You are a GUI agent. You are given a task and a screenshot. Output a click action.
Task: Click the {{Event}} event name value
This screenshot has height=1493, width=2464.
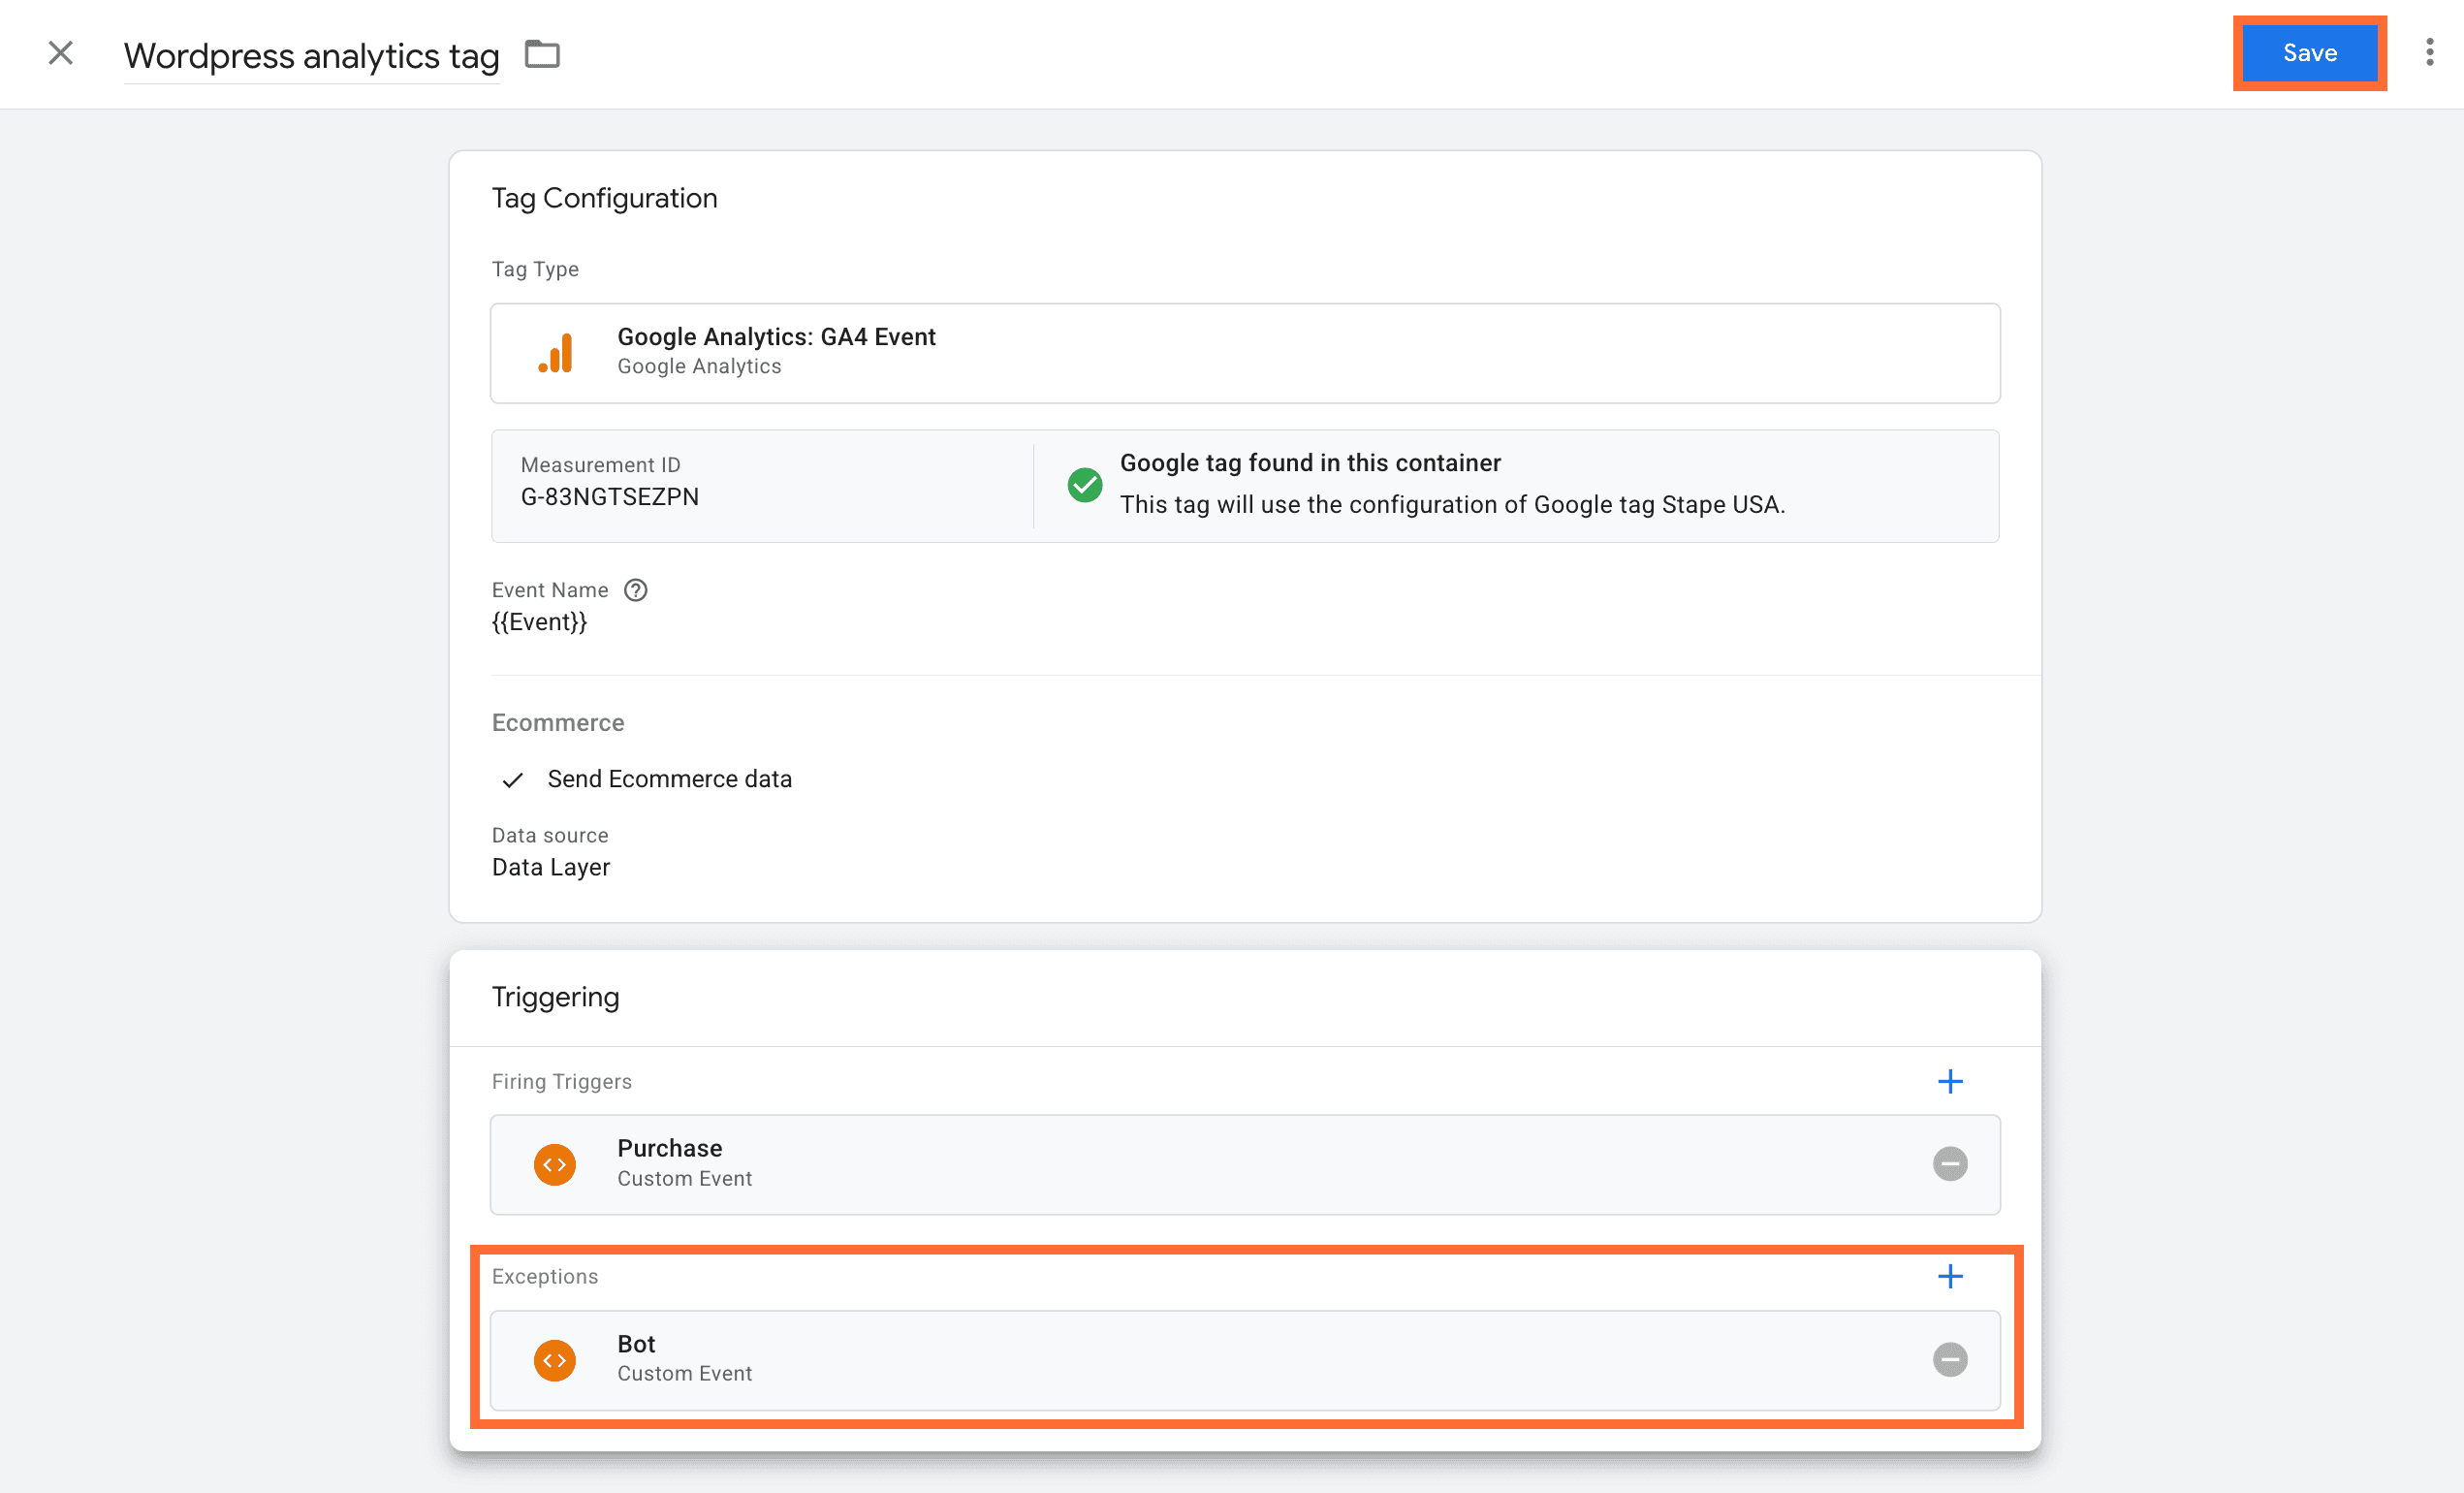coord(539,622)
